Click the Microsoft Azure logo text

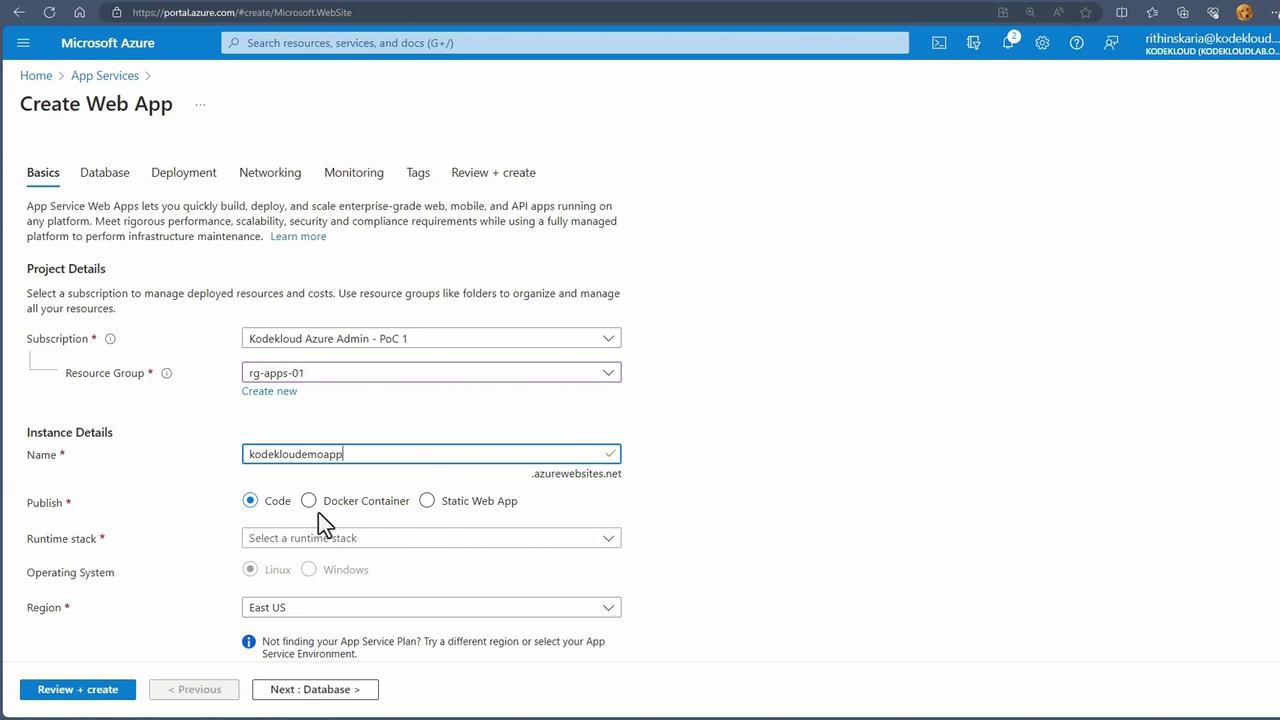(x=108, y=43)
